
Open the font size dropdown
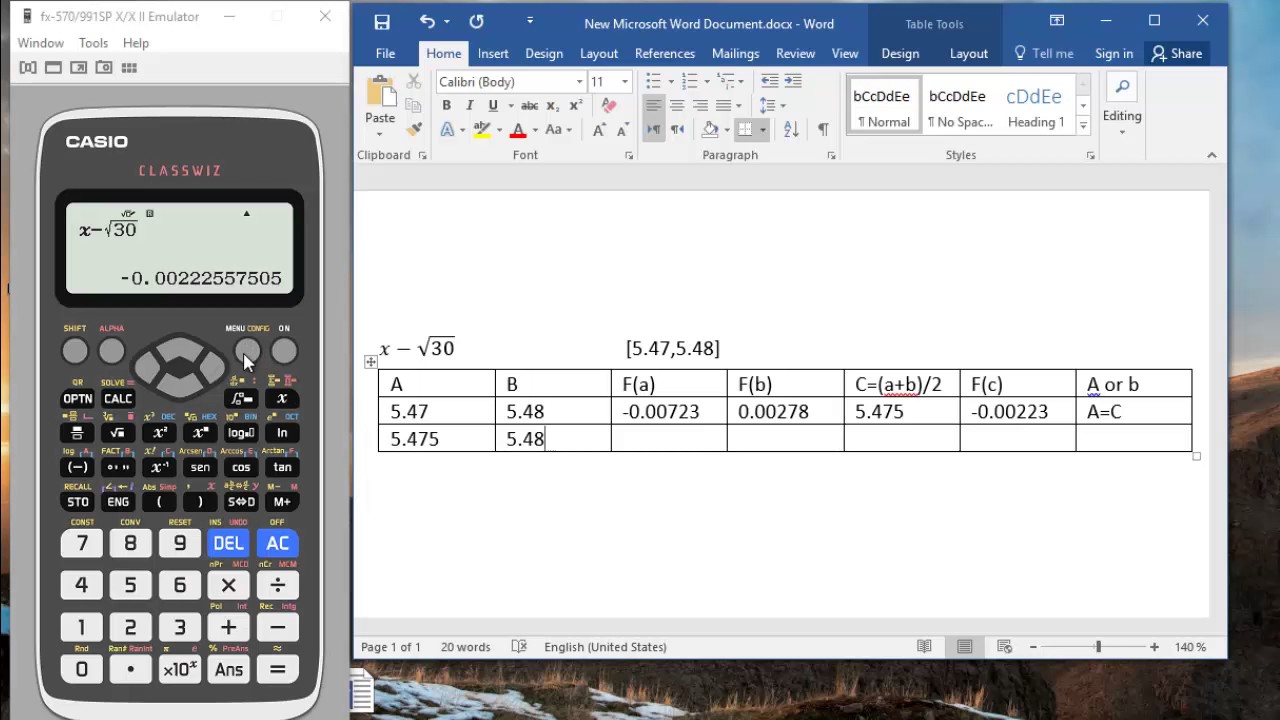[x=625, y=82]
